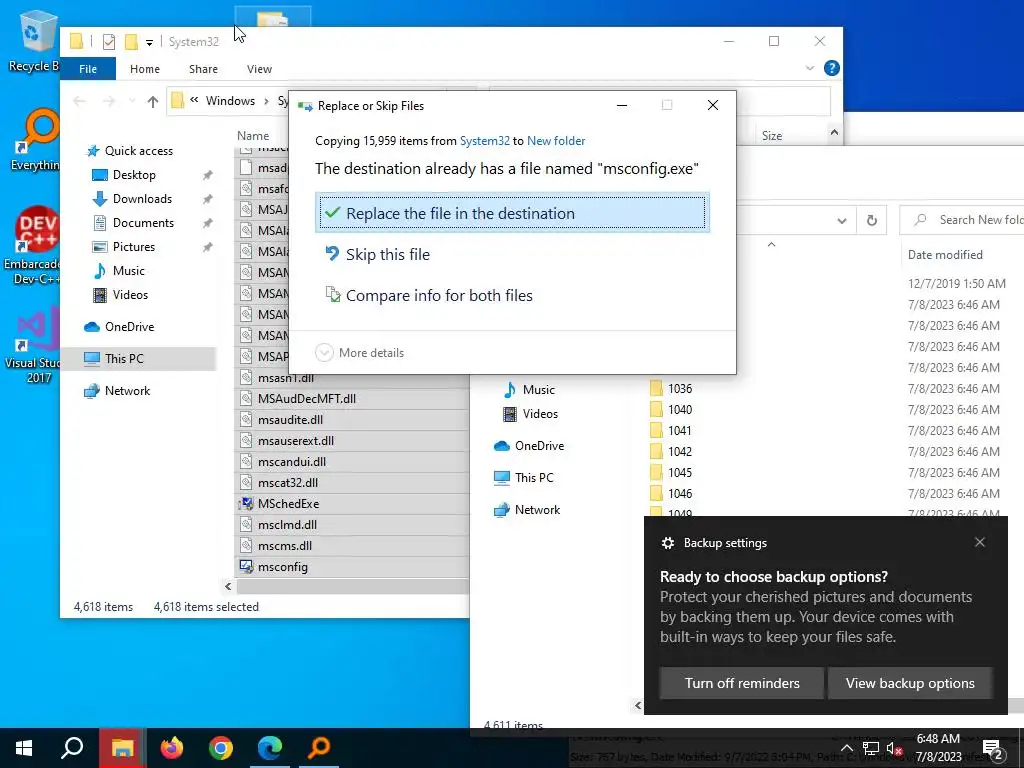Select Documents in System32 sidebar
Screen dimensions: 1024x768
pos(143,223)
